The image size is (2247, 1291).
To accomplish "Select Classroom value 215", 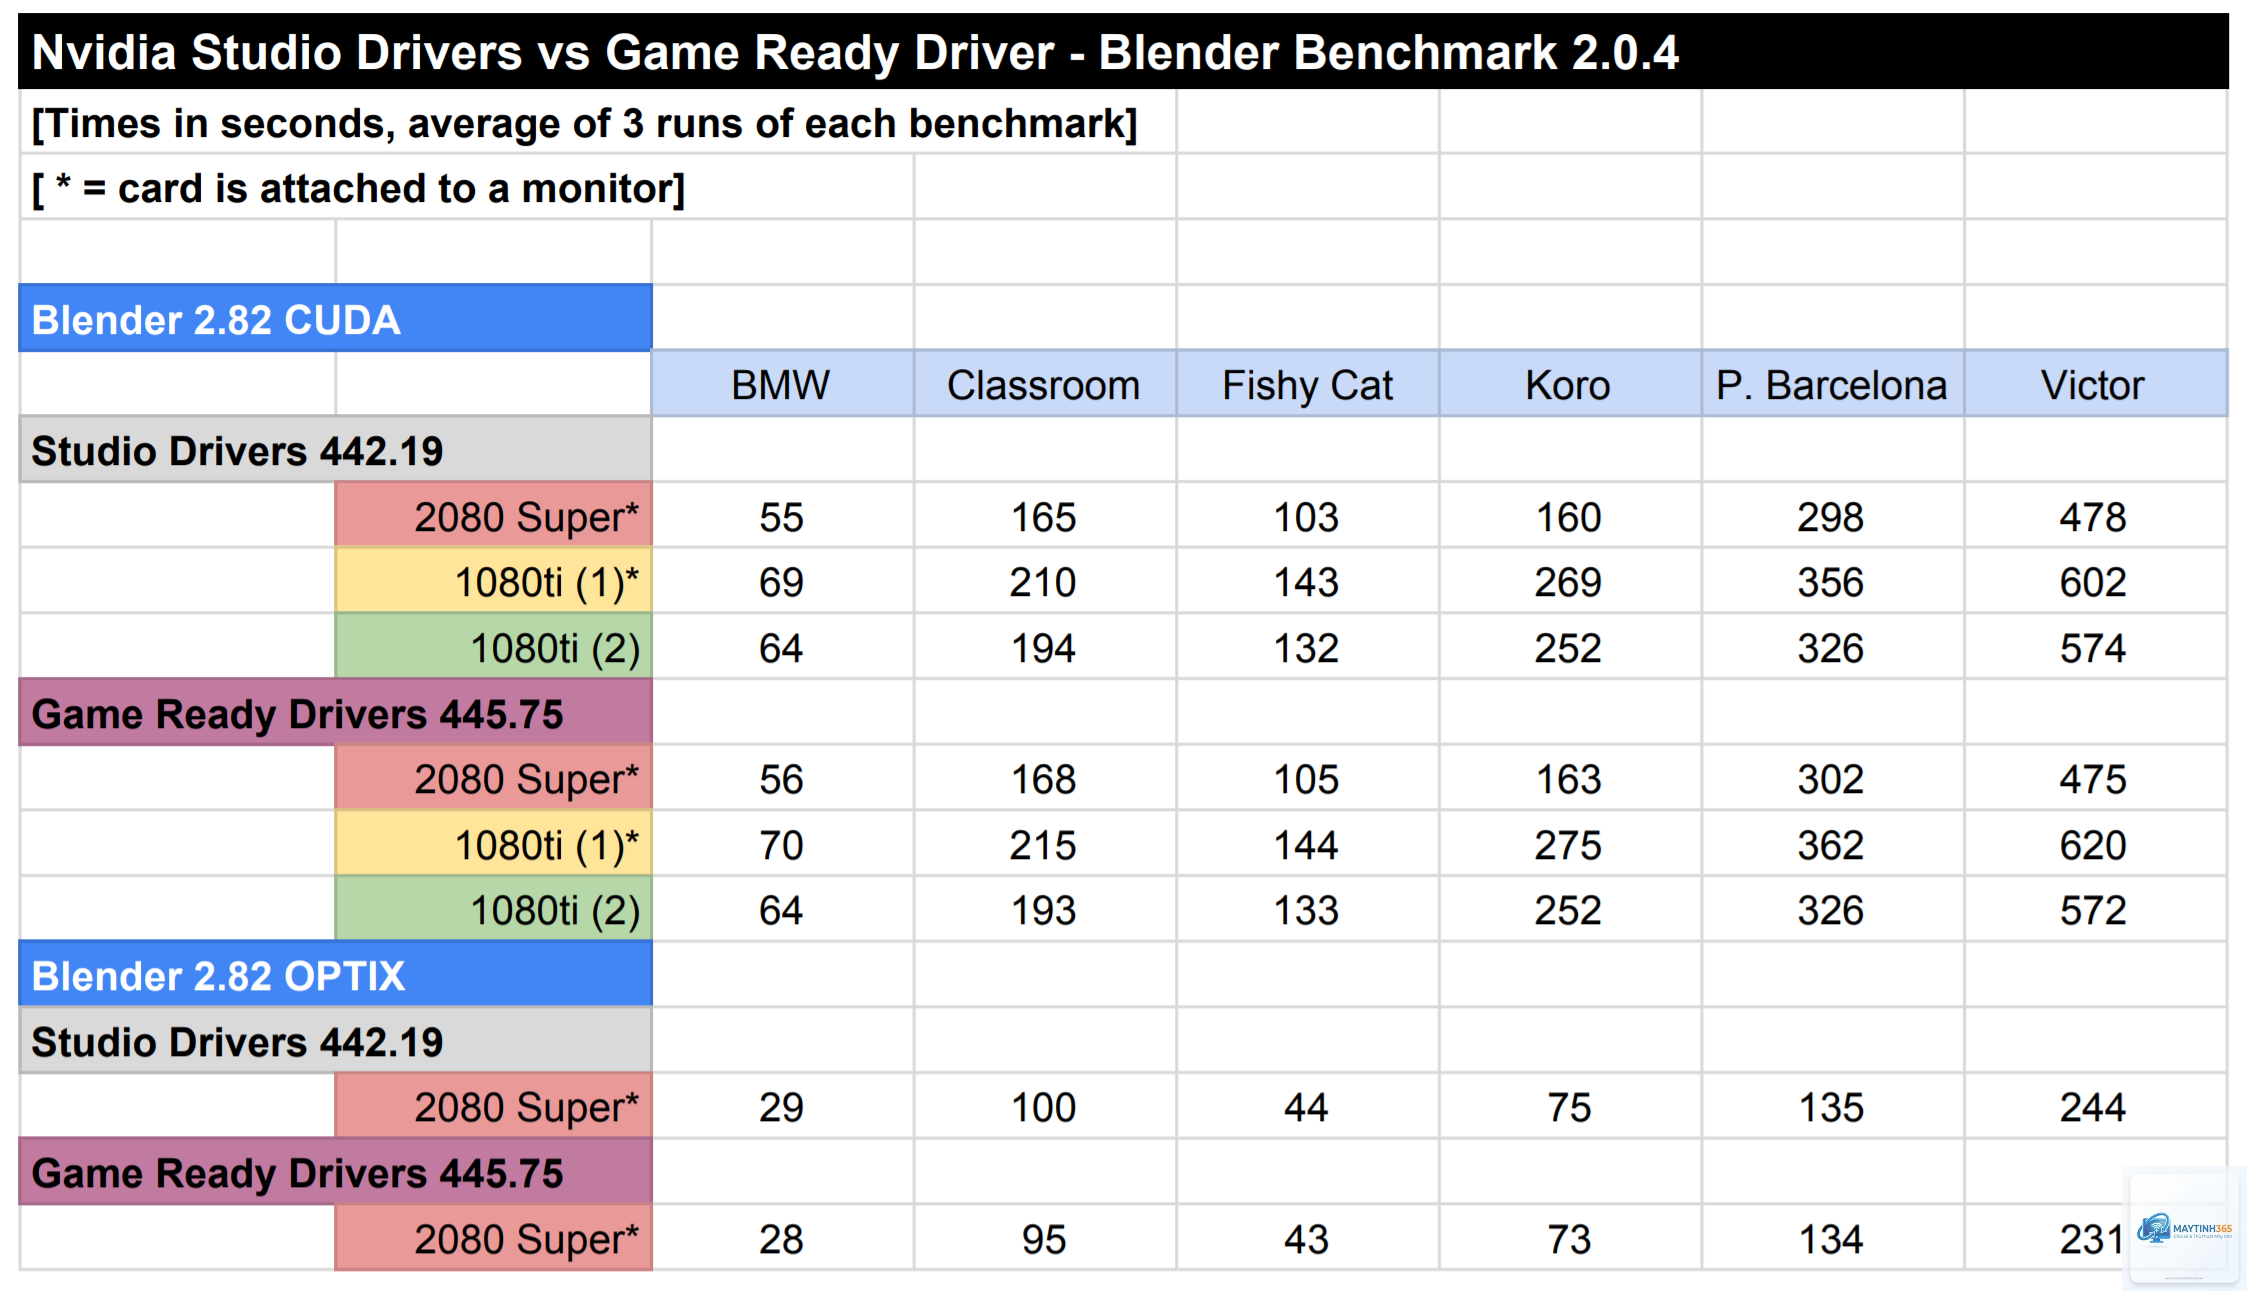I will [x=1044, y=845].
